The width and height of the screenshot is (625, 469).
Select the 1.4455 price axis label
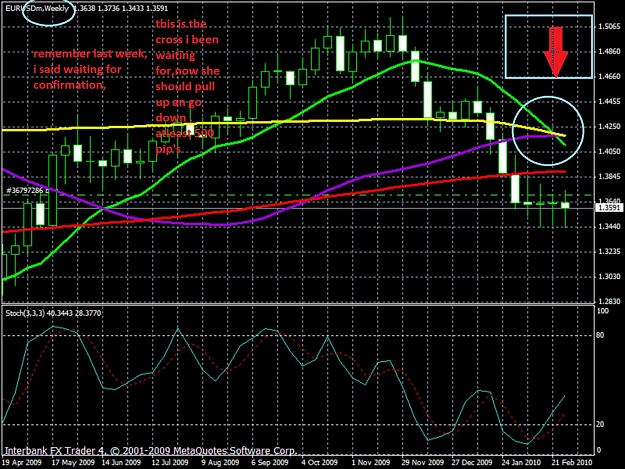pyautogui.click(x=609, y=102)
